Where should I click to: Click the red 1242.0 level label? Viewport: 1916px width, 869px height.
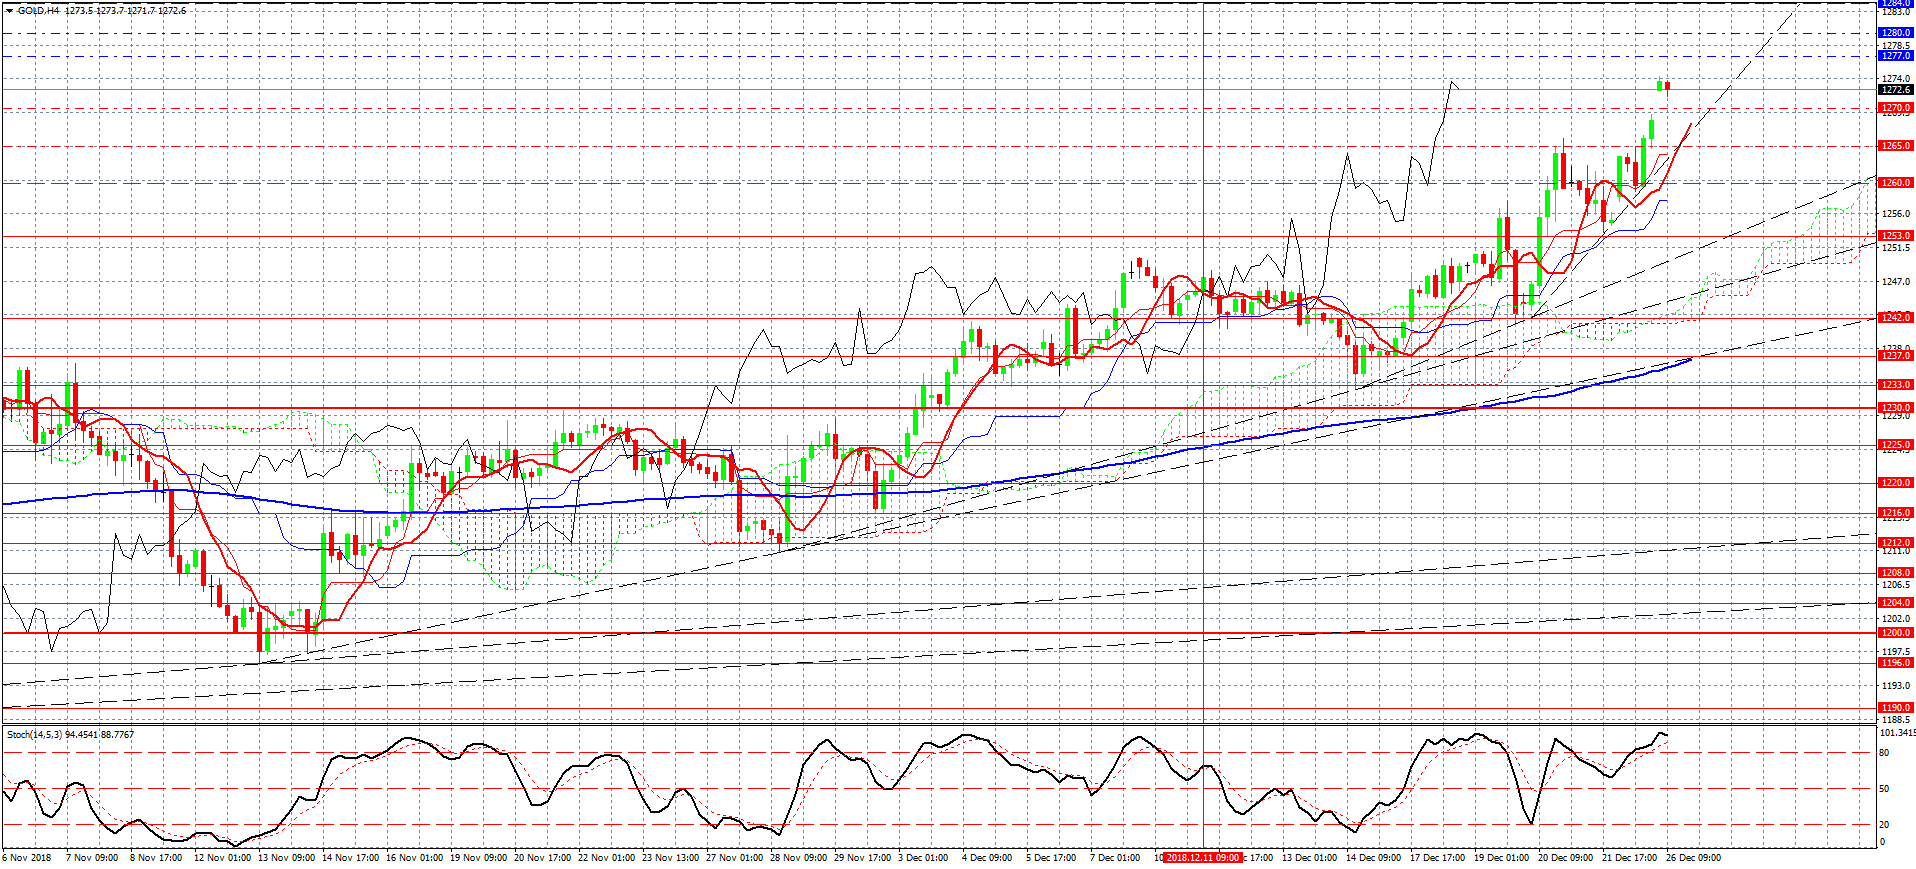1895,318
